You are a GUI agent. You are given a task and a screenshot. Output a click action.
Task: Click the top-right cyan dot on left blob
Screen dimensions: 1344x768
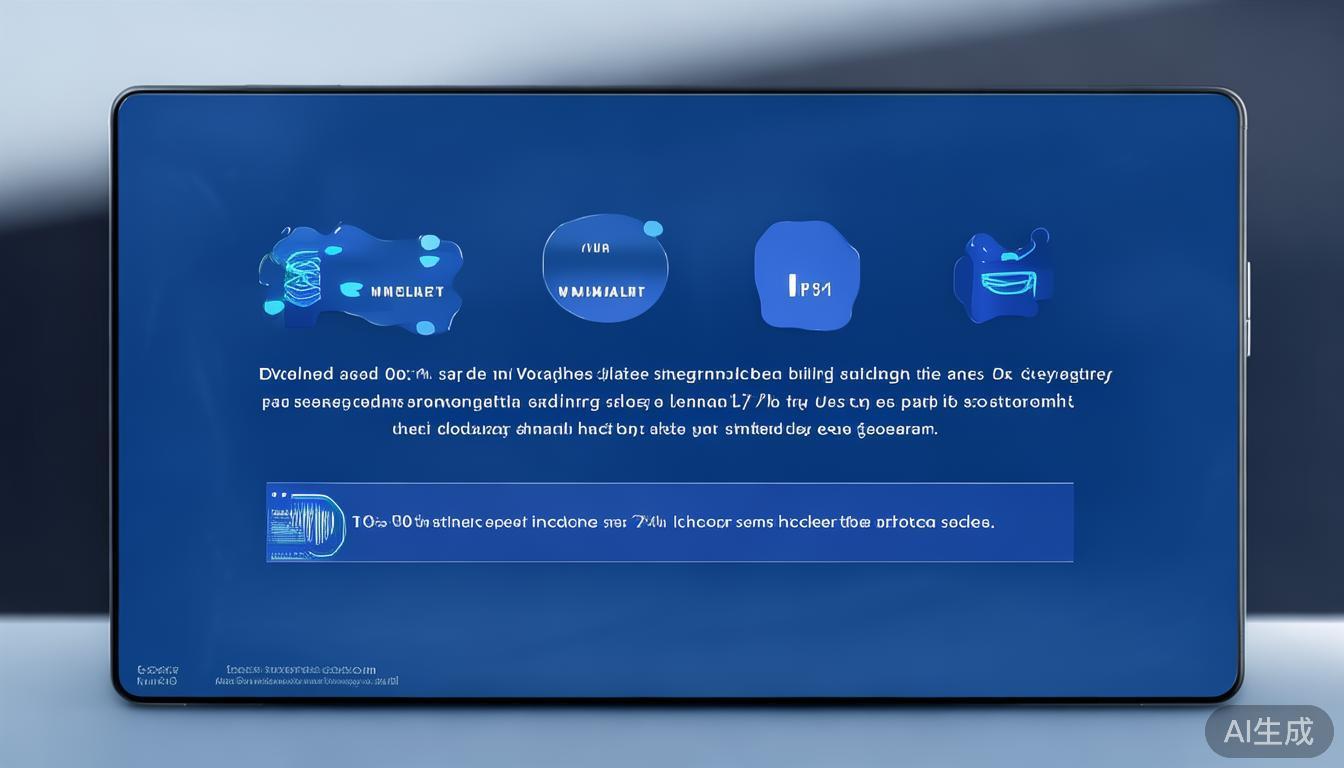point(430,243)
